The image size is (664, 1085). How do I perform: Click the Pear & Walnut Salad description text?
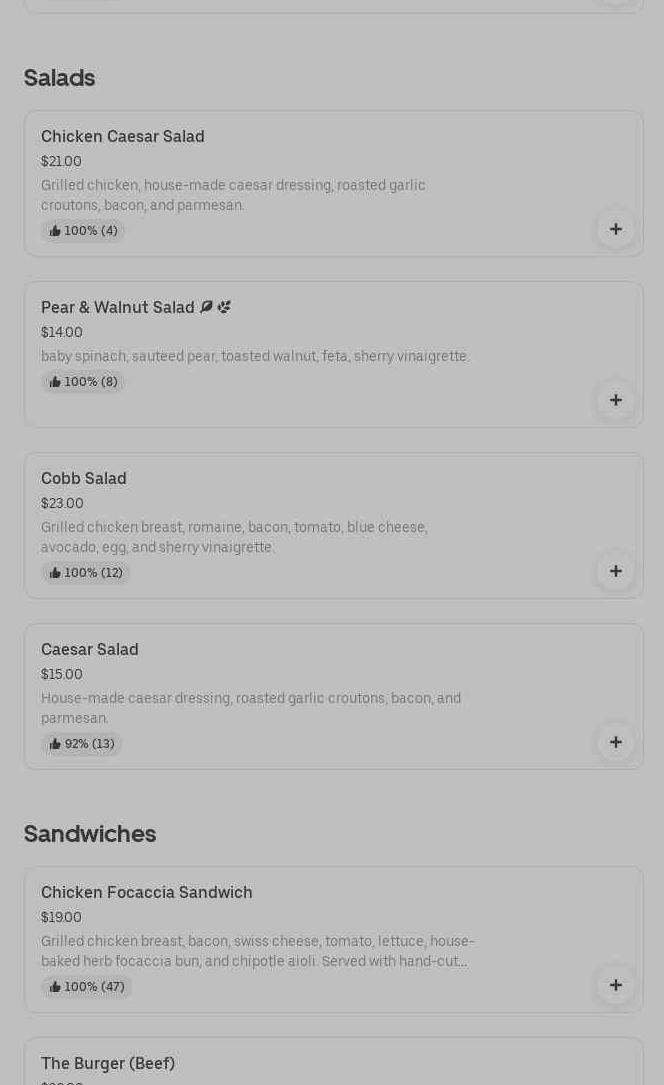click(x=255, y=357)
